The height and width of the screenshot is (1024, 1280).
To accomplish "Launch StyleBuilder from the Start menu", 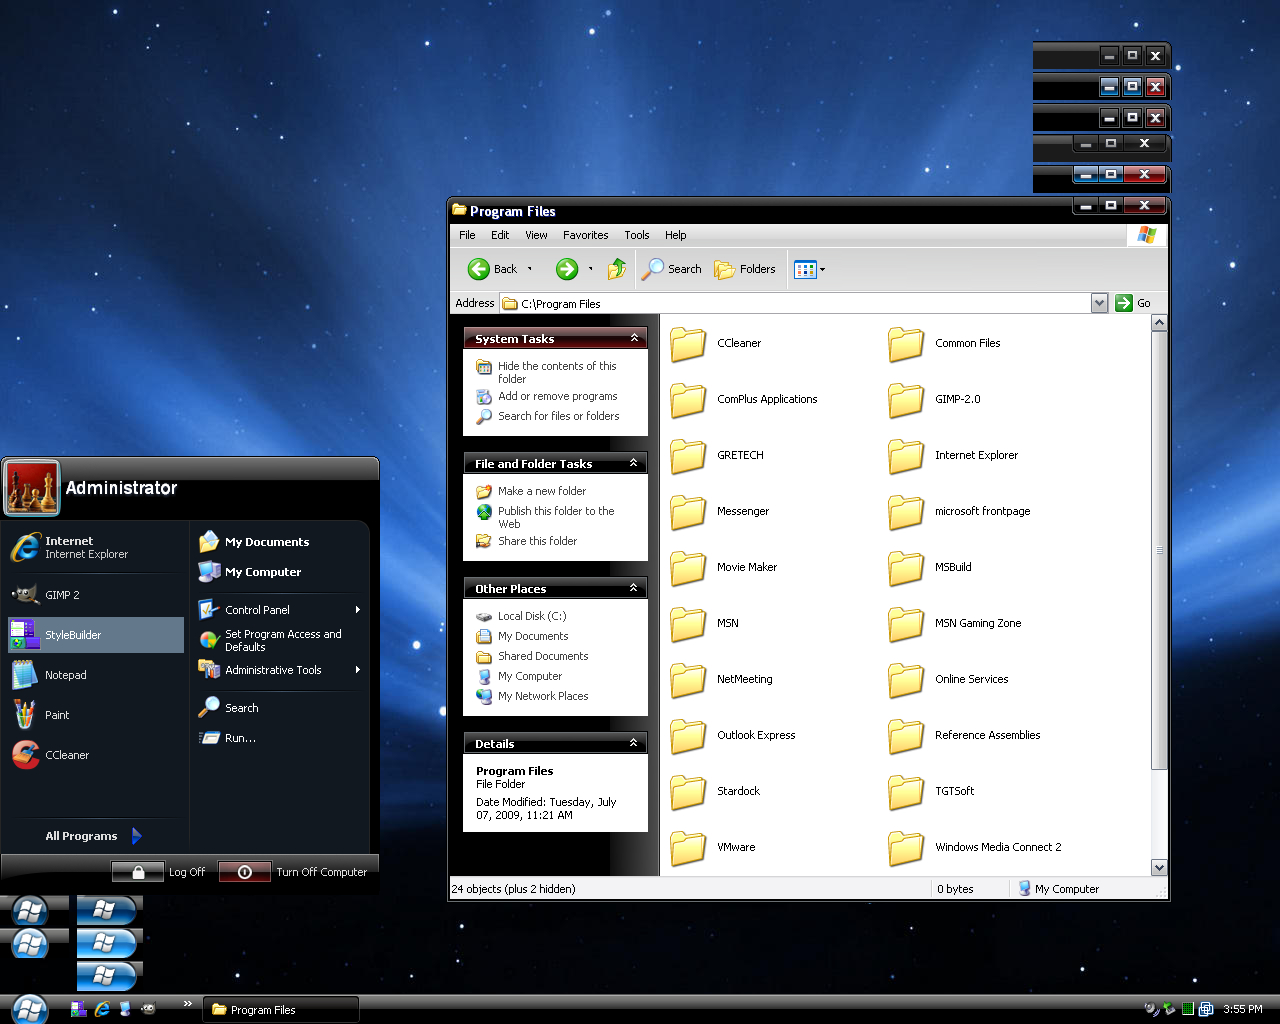I will (96, 635).
